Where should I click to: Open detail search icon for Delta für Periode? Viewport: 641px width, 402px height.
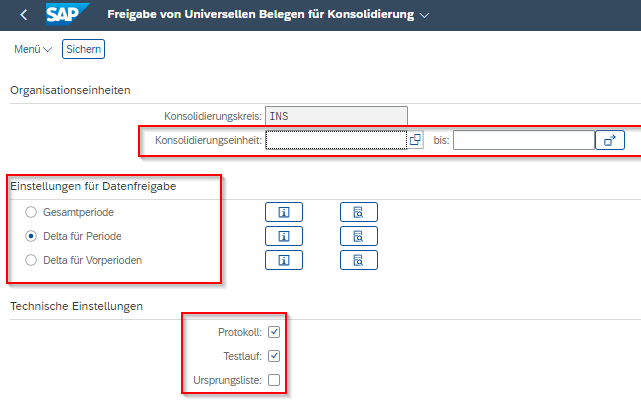click(358, 236)
